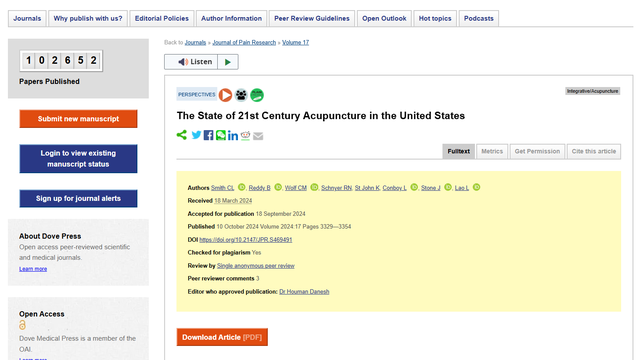Open the Cite this article tab
Image resolution: width=640 pixels, height=360 pixels.
click(x=593, y=151)
